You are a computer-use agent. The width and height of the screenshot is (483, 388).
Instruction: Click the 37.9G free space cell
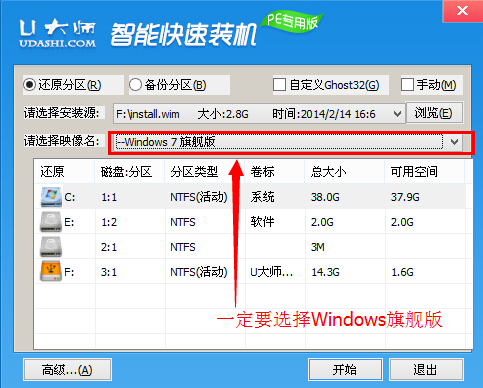point(405,197)
